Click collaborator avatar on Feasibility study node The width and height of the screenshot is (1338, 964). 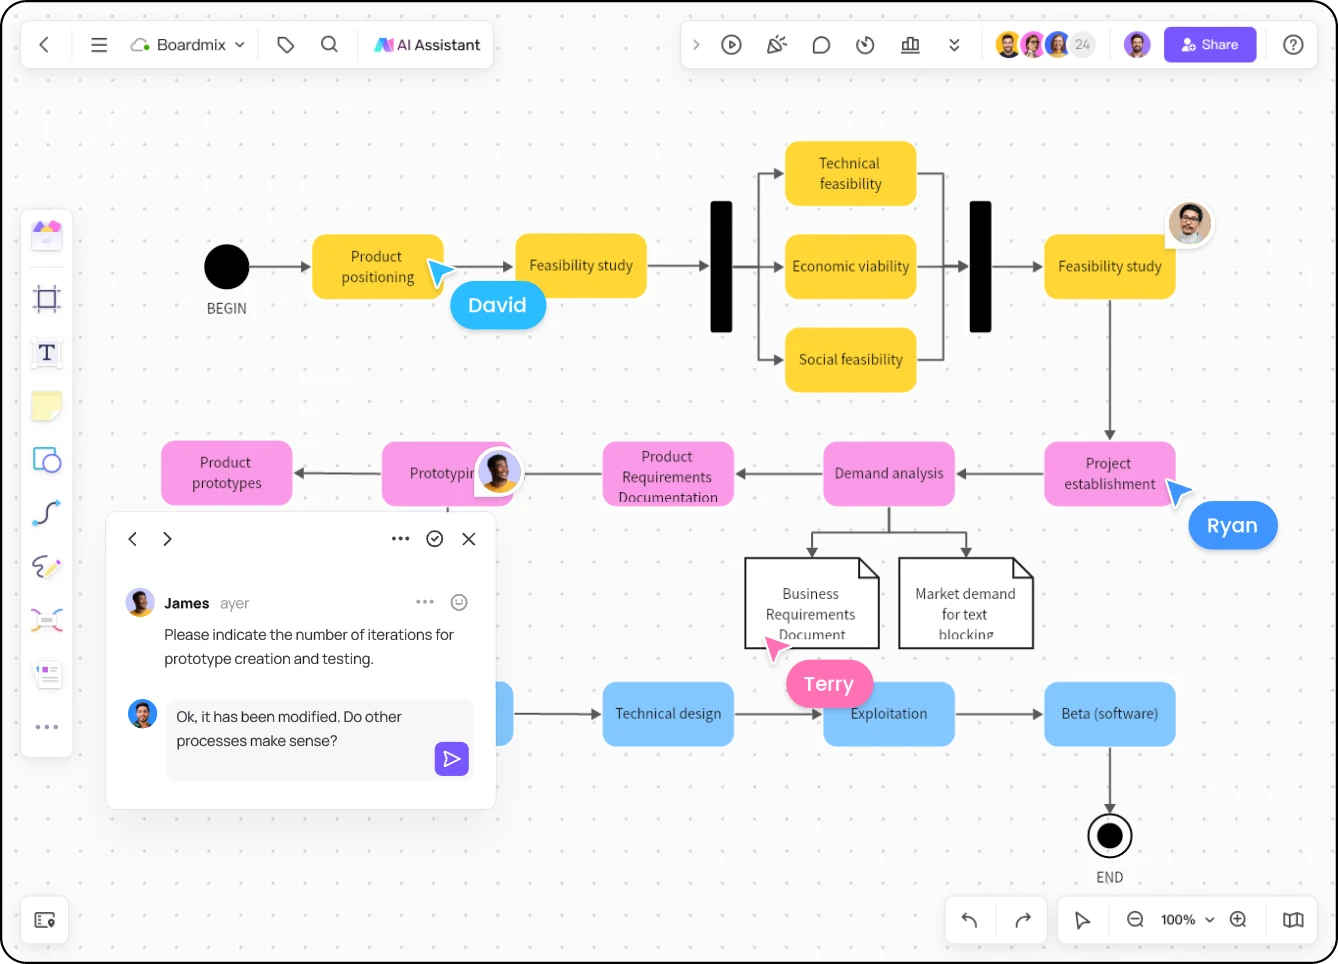pyautogui.click(x=1190, y=223)
